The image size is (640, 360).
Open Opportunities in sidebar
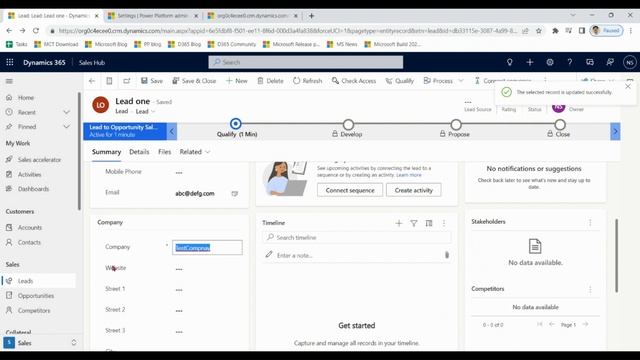(x=36, y=296)
